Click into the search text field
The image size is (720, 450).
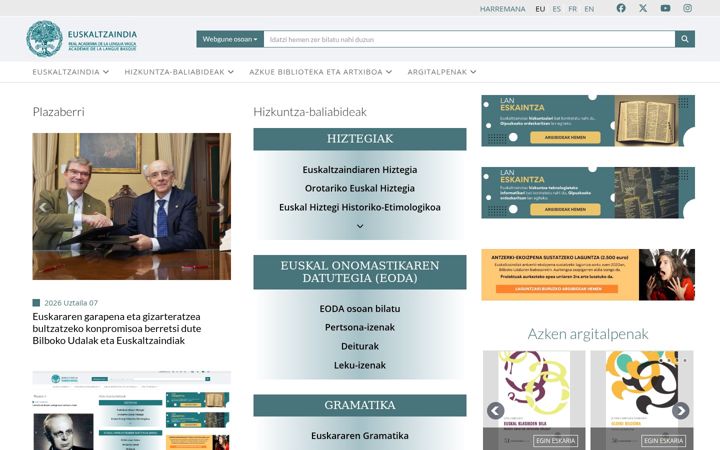coord(469,39)
